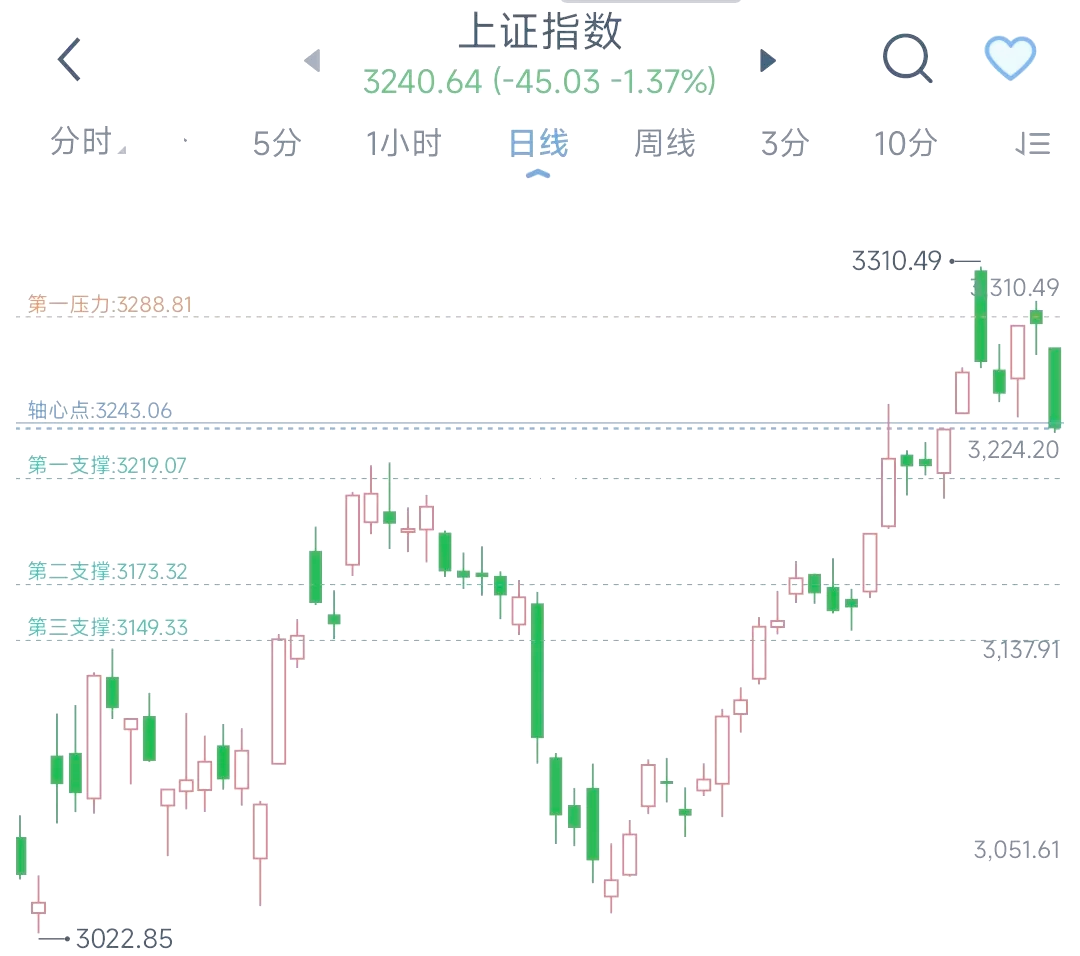
Task: Select the 轴心点:3243.06 pivot line label
Action: [98, 409]
